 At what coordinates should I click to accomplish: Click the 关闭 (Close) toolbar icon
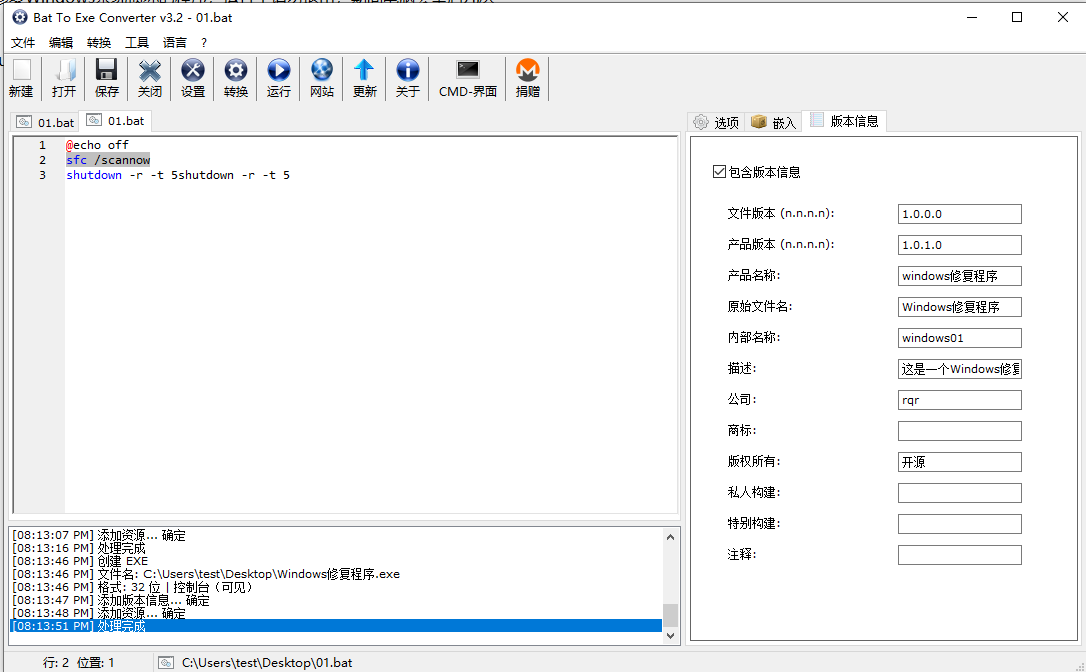point(150,78)
